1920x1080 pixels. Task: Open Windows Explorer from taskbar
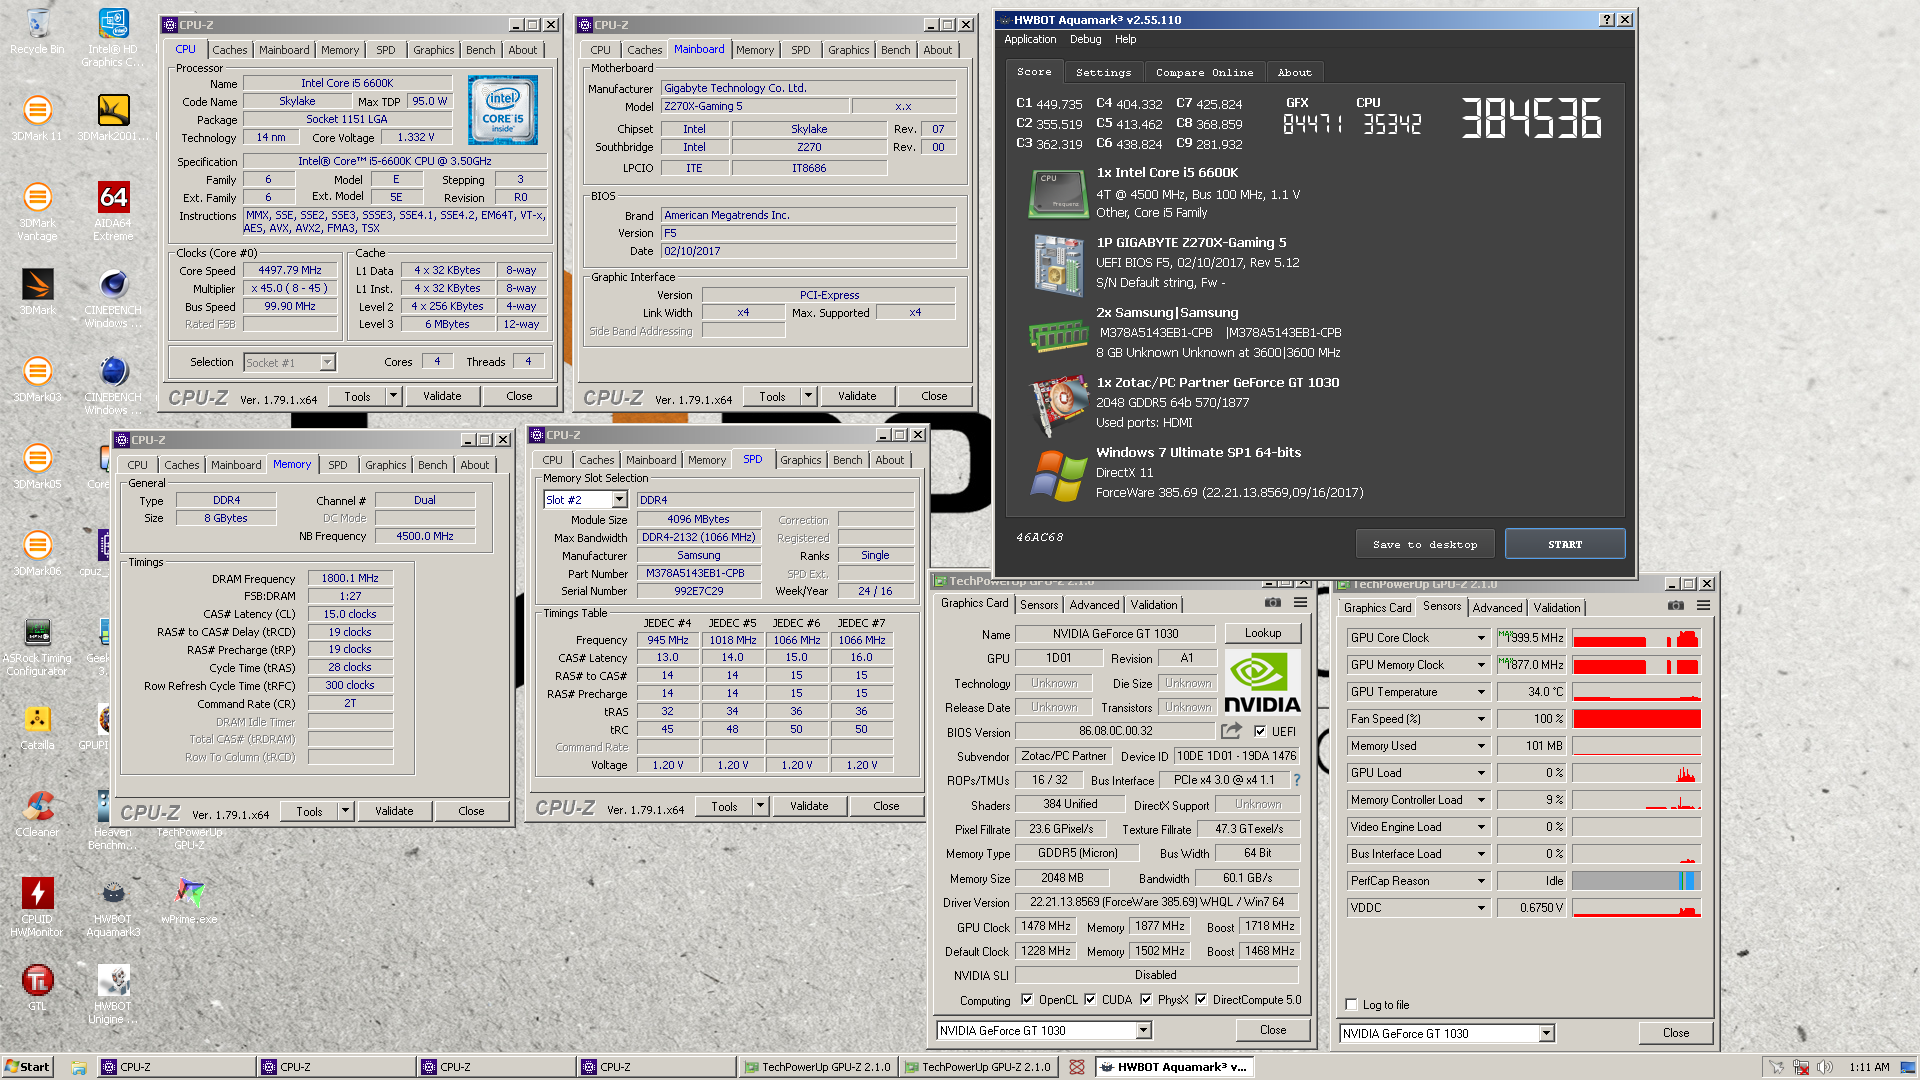click(x=78, y=1067)
